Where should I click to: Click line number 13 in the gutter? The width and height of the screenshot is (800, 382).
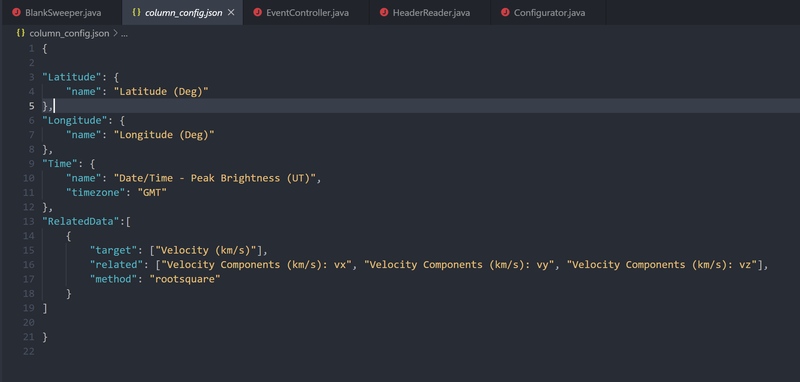tap(29, 221)
